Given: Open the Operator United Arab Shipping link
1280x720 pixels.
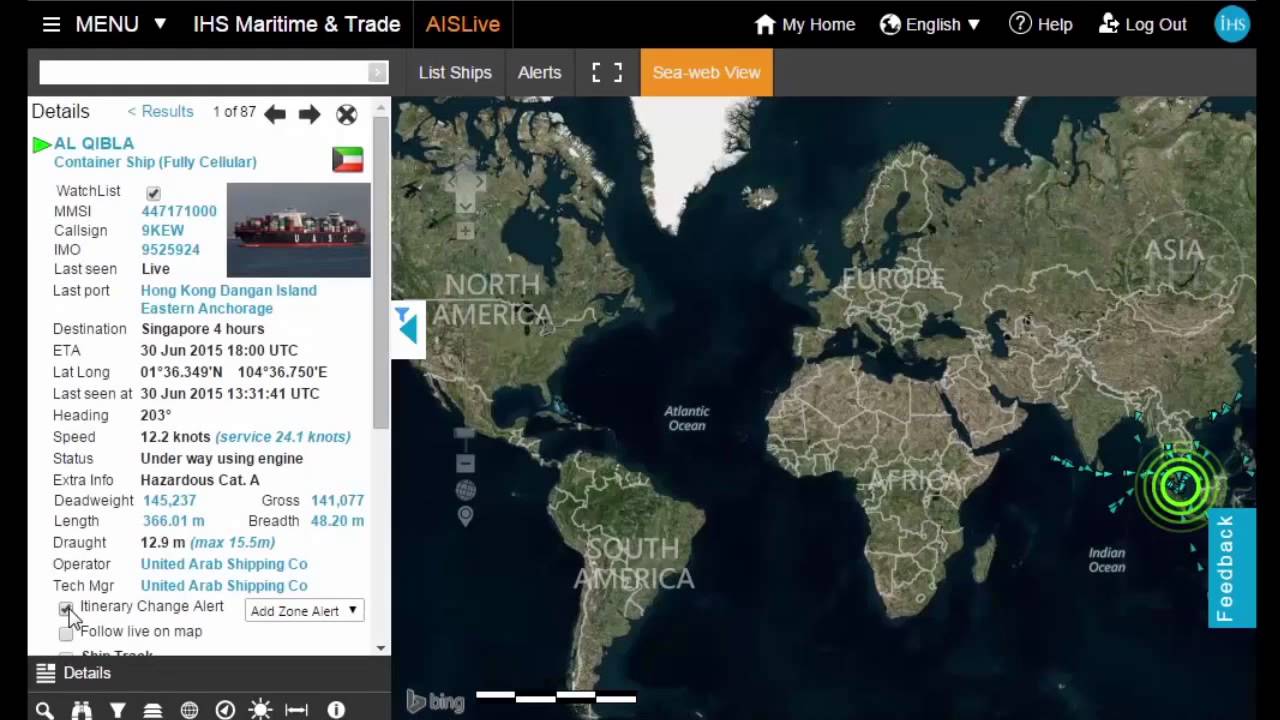Looking at the screenshot, I should point(224,564).
